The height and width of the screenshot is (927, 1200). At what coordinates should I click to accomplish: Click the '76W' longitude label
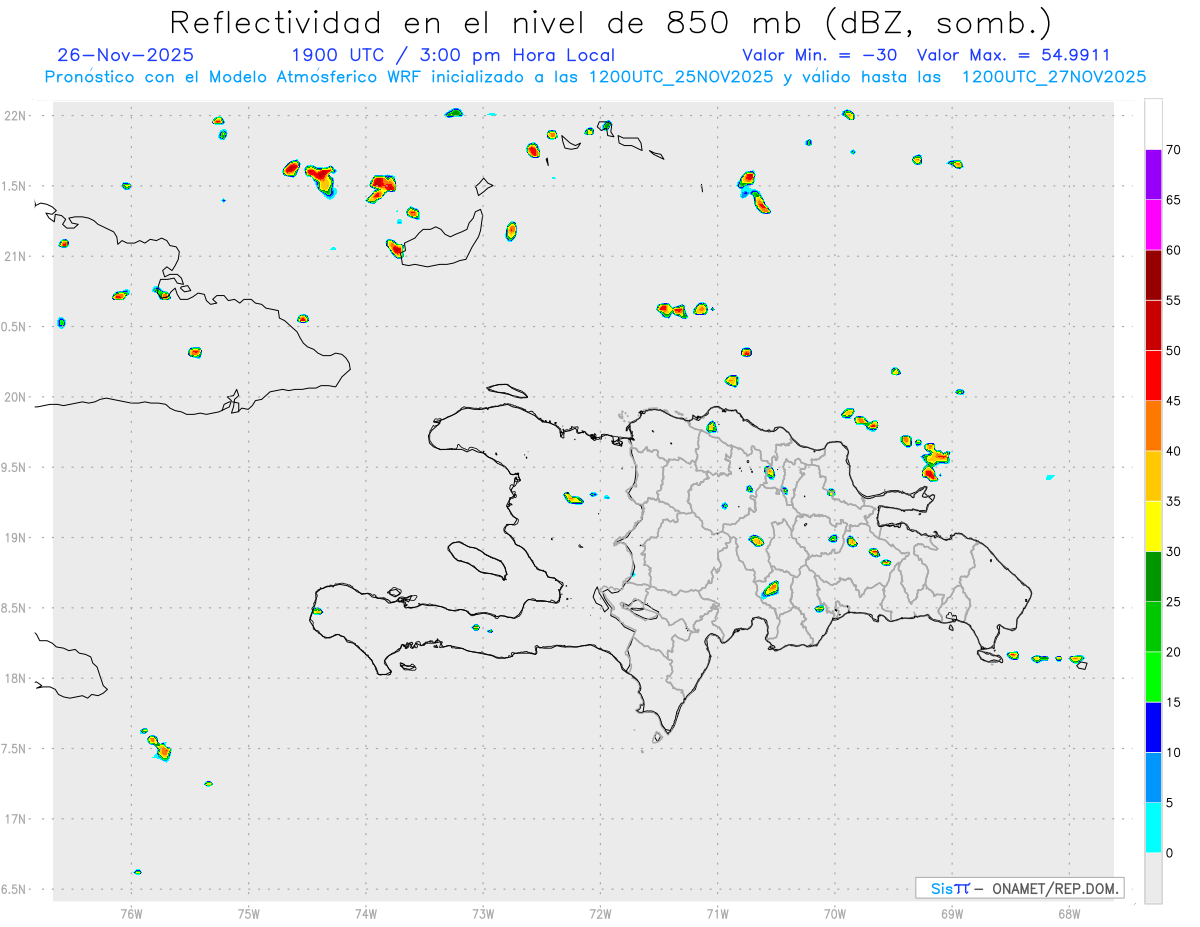point(131,913)
